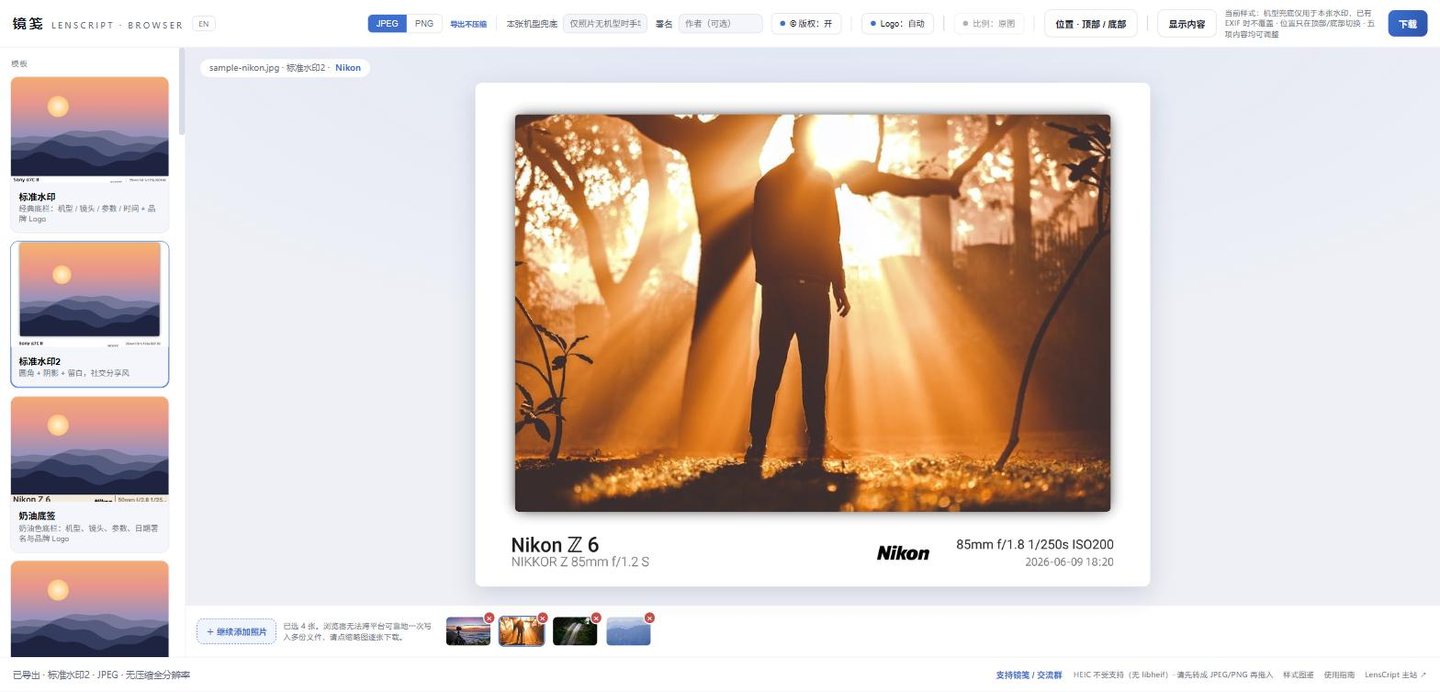This screenshot has width=1440, height=692.
Task: Open the LensCript 主站 external link
Action: pyautogui.click(x=1396, y=675)
